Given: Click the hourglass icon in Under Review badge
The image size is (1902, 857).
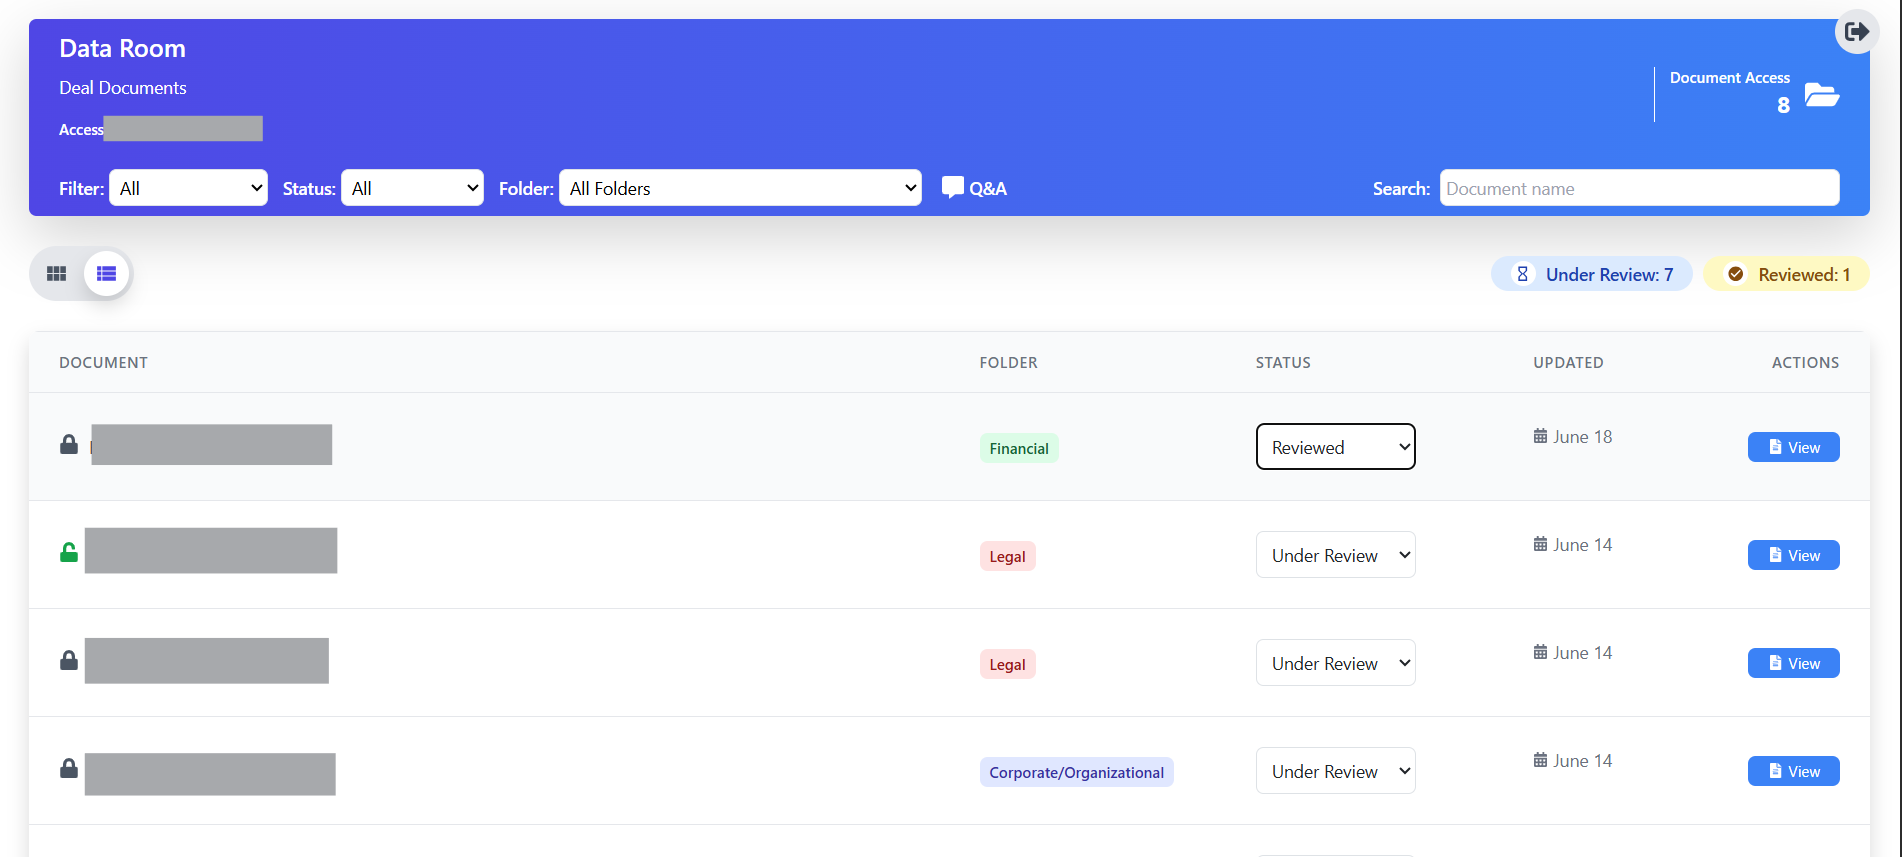Looking at the screenshot, I should (x=1522, y=274).
